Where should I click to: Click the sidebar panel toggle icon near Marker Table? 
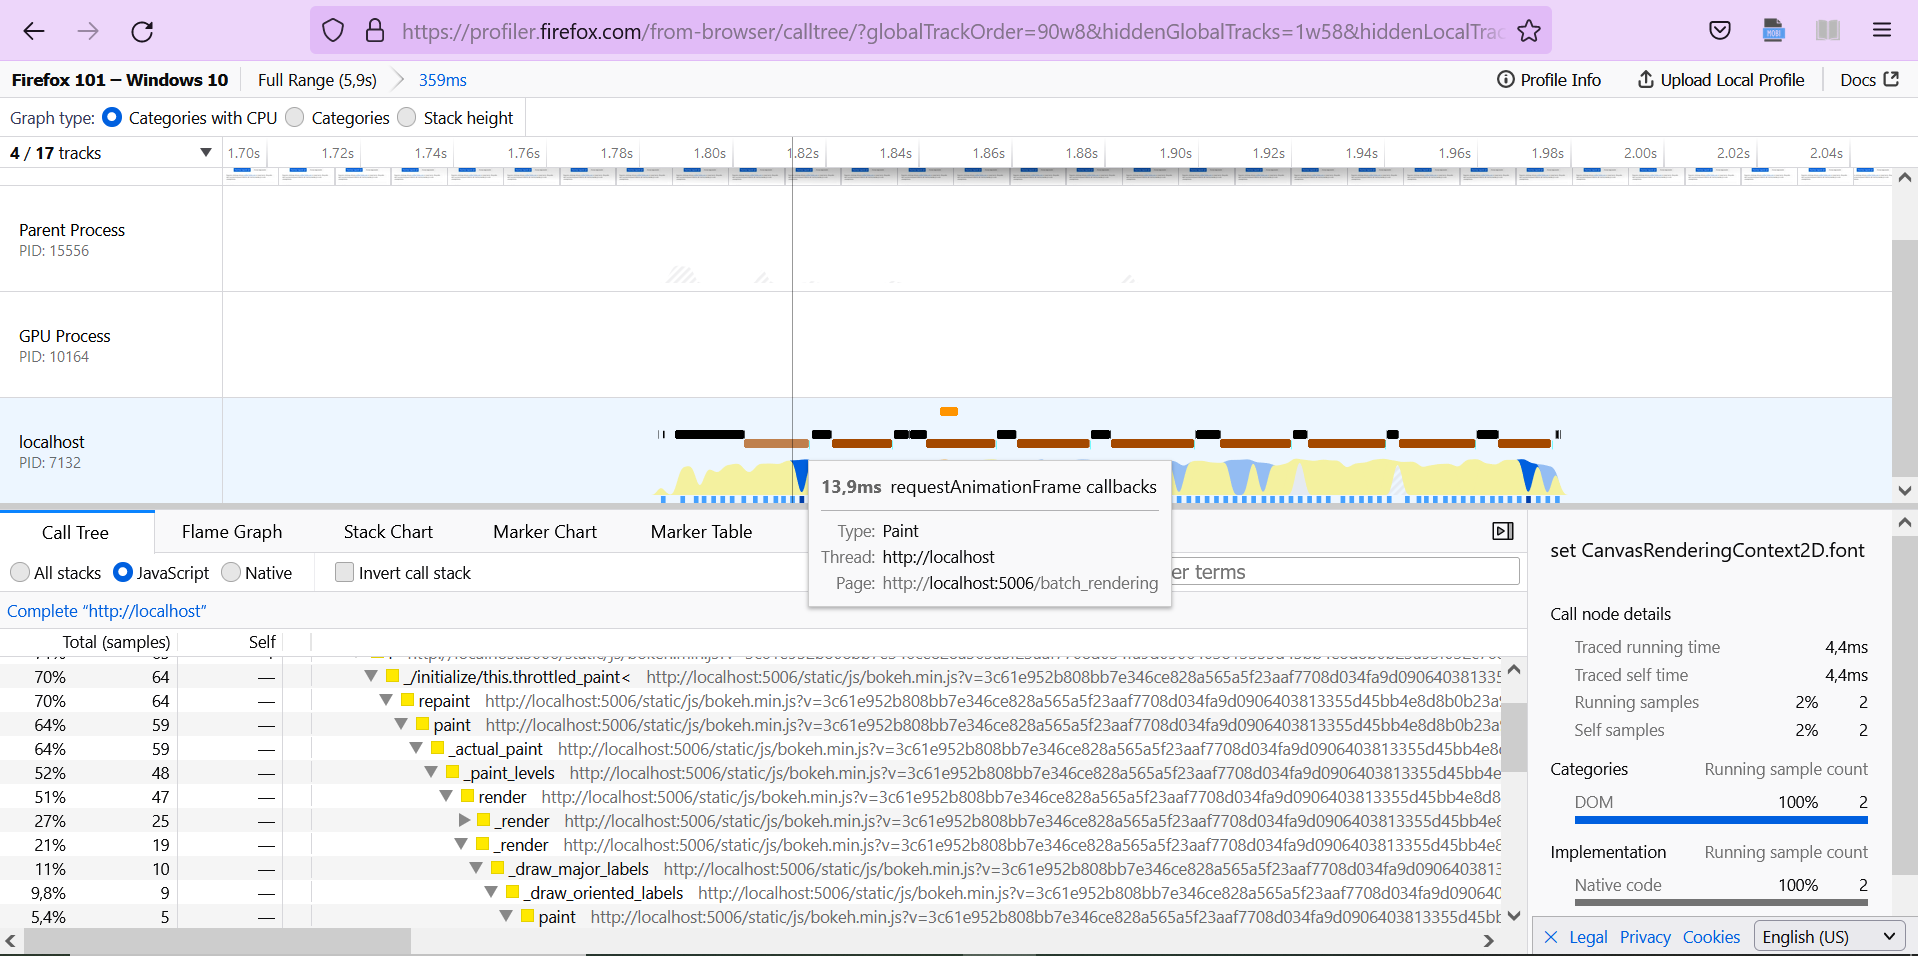(x=1501, y=531)
